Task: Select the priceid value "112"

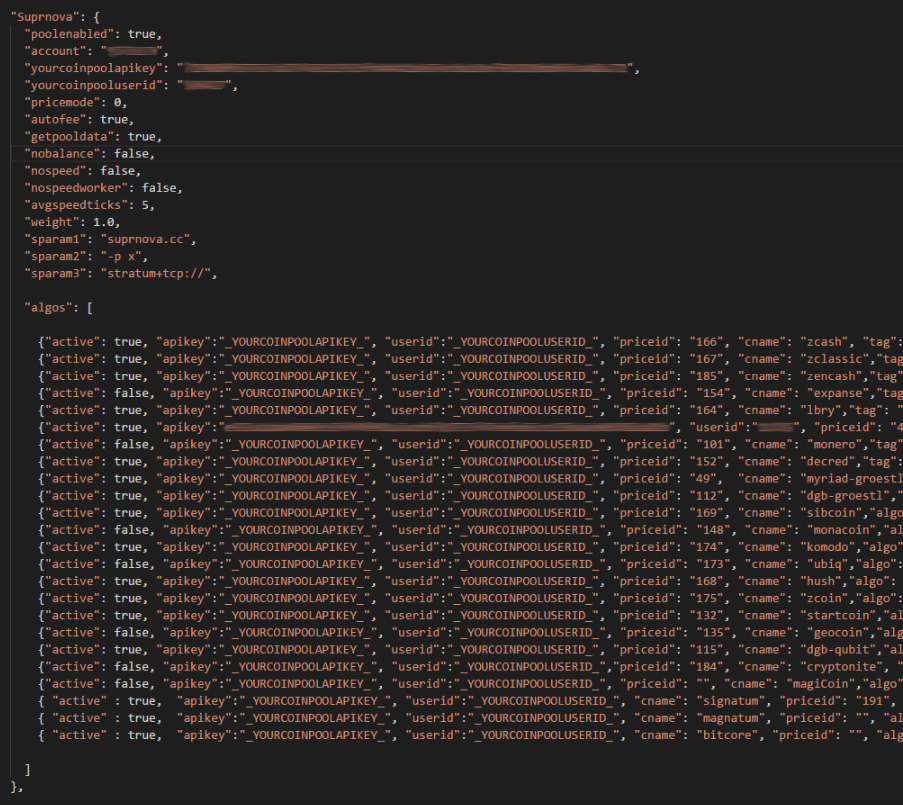Action: coord(706,496)
